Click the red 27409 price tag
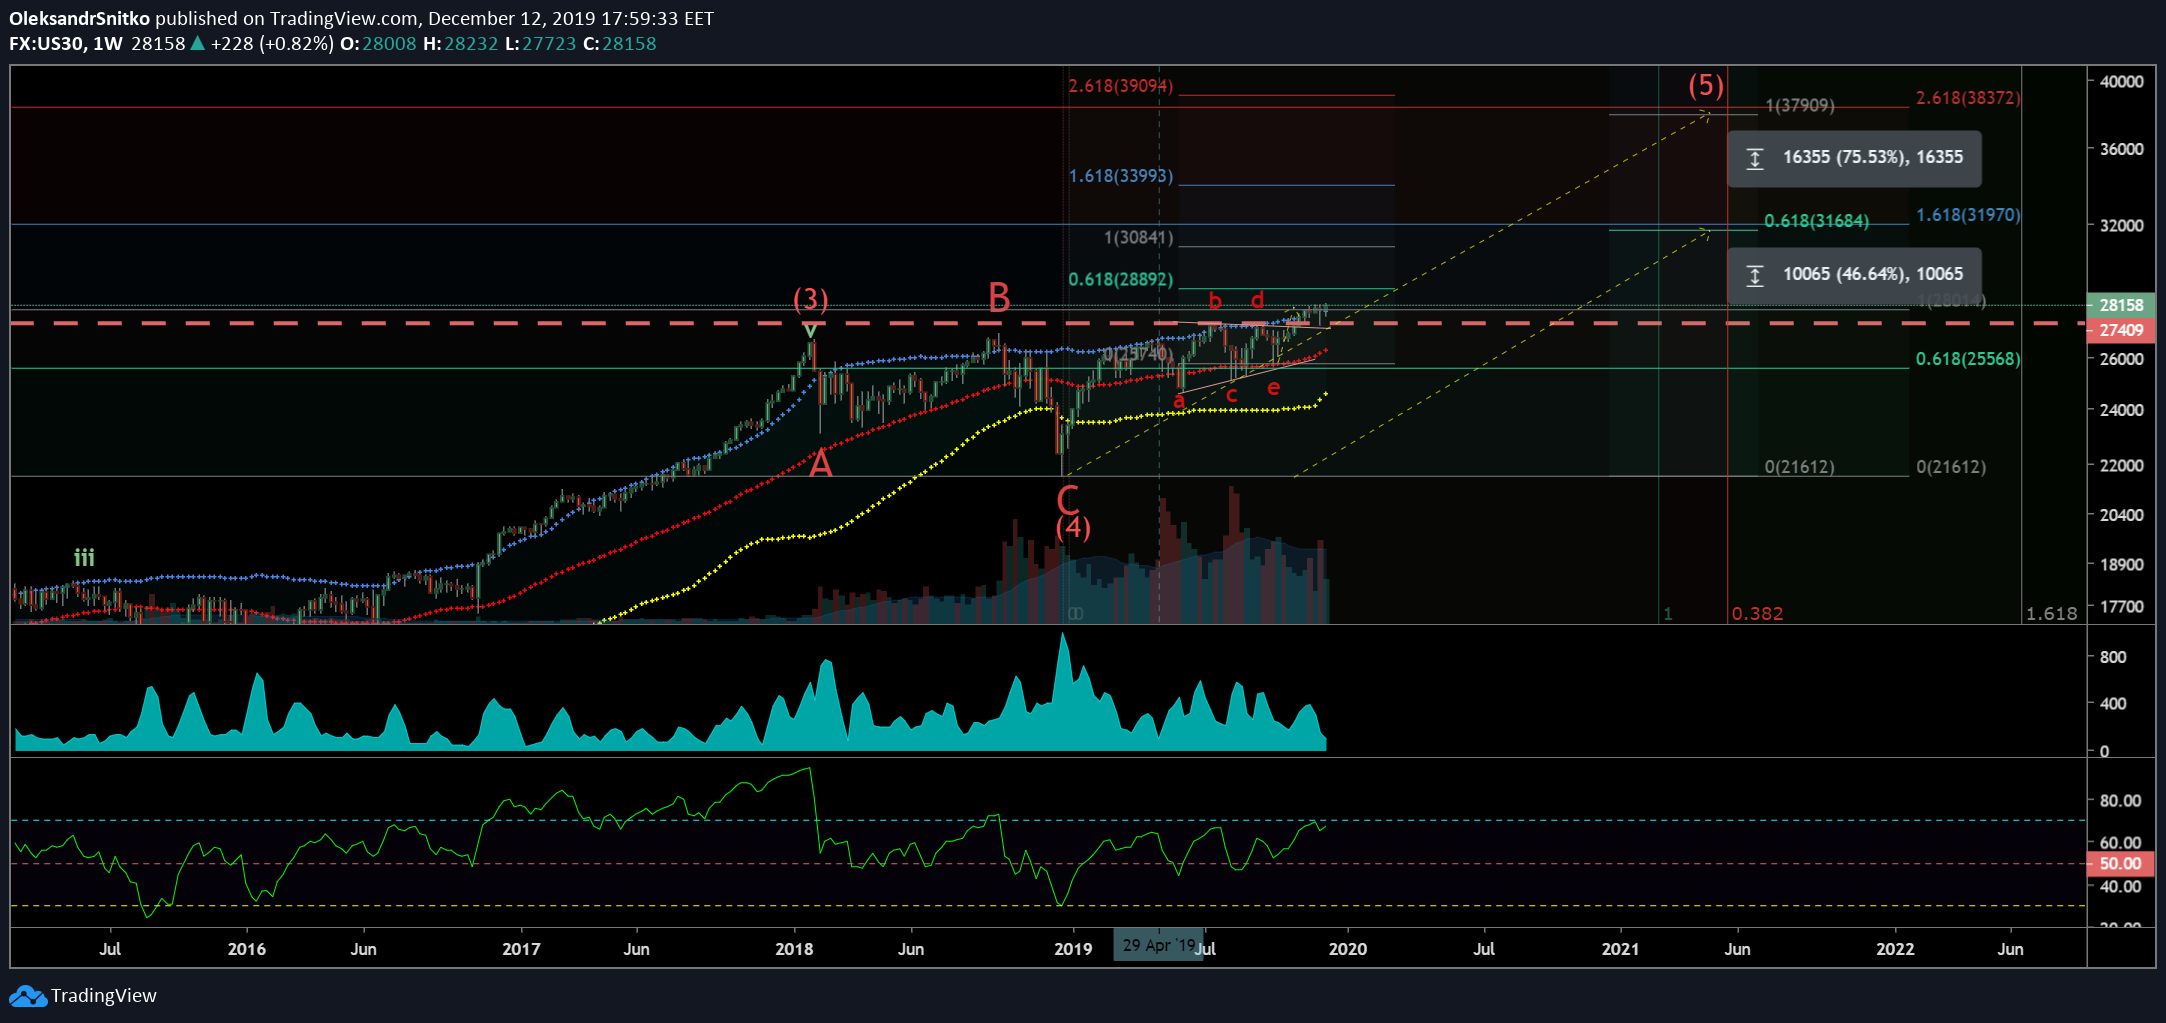The height and width of the screenshot is (1023, 2166). point(2121,330)
